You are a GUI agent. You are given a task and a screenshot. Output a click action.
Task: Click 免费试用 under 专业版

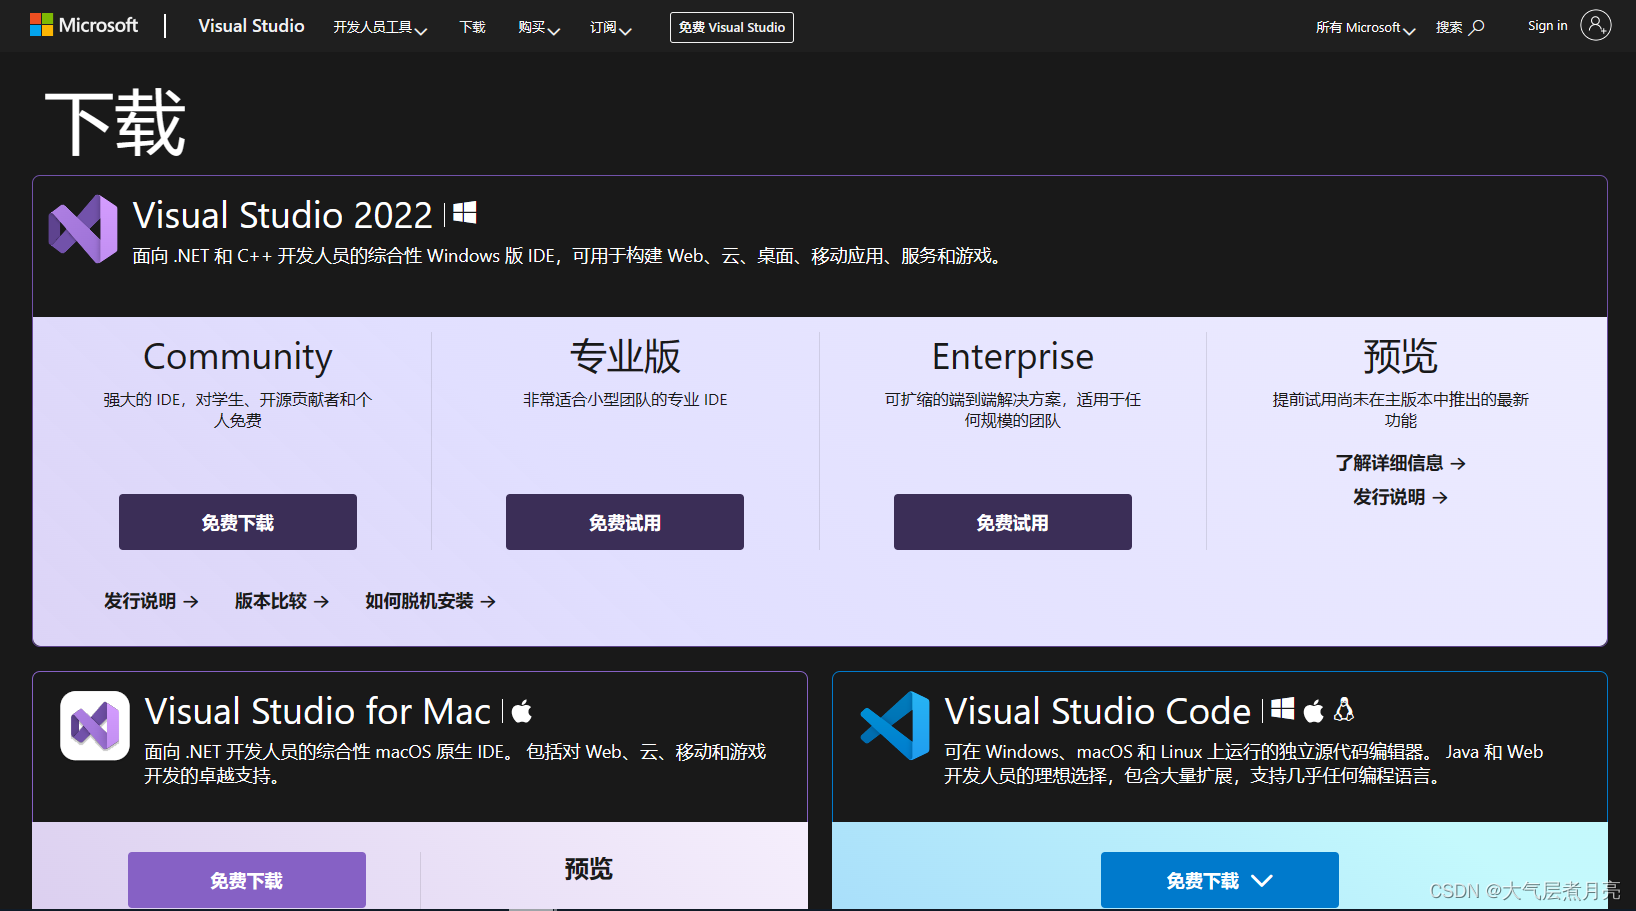tap(625, 522)
